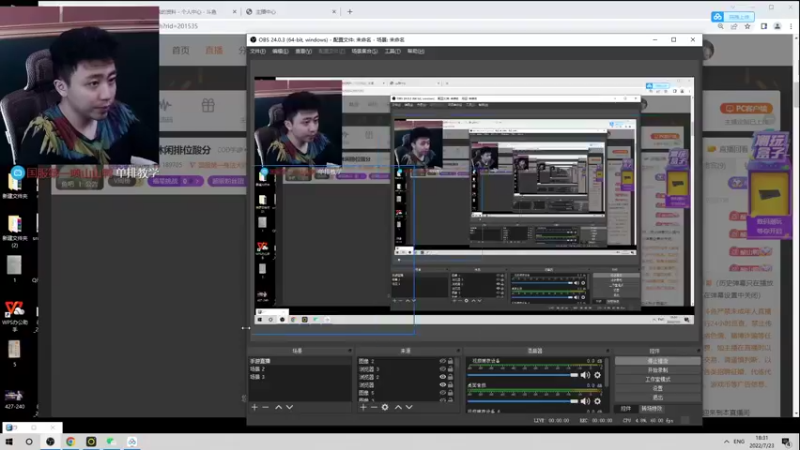The height and width of the screenshot is (450, 800).
Task: Move the selected source down
Action: 409,407
